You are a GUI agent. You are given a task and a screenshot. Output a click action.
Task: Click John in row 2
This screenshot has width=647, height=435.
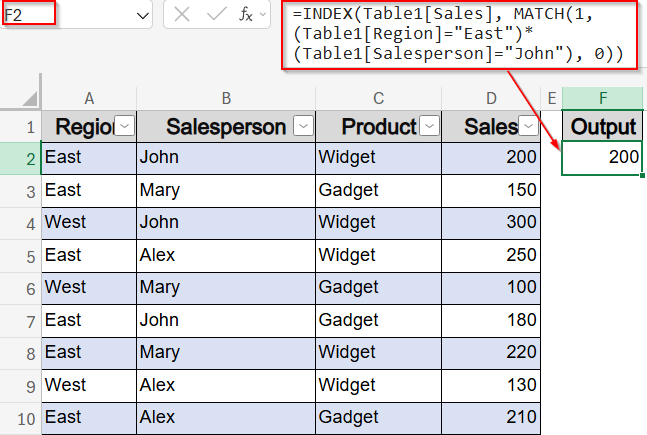pos(226,158)
